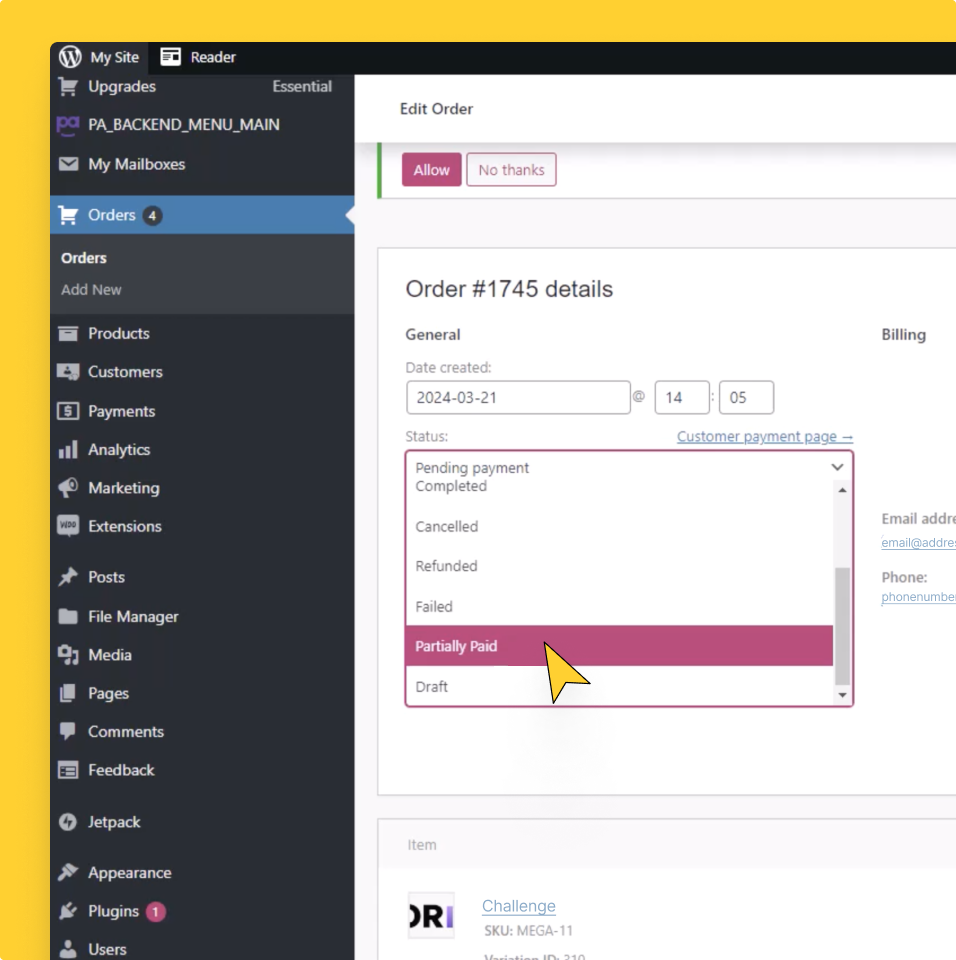Open Add New under Orders
Image resolution: width=956 pixels, height=960 pixels.
point(91,289)
